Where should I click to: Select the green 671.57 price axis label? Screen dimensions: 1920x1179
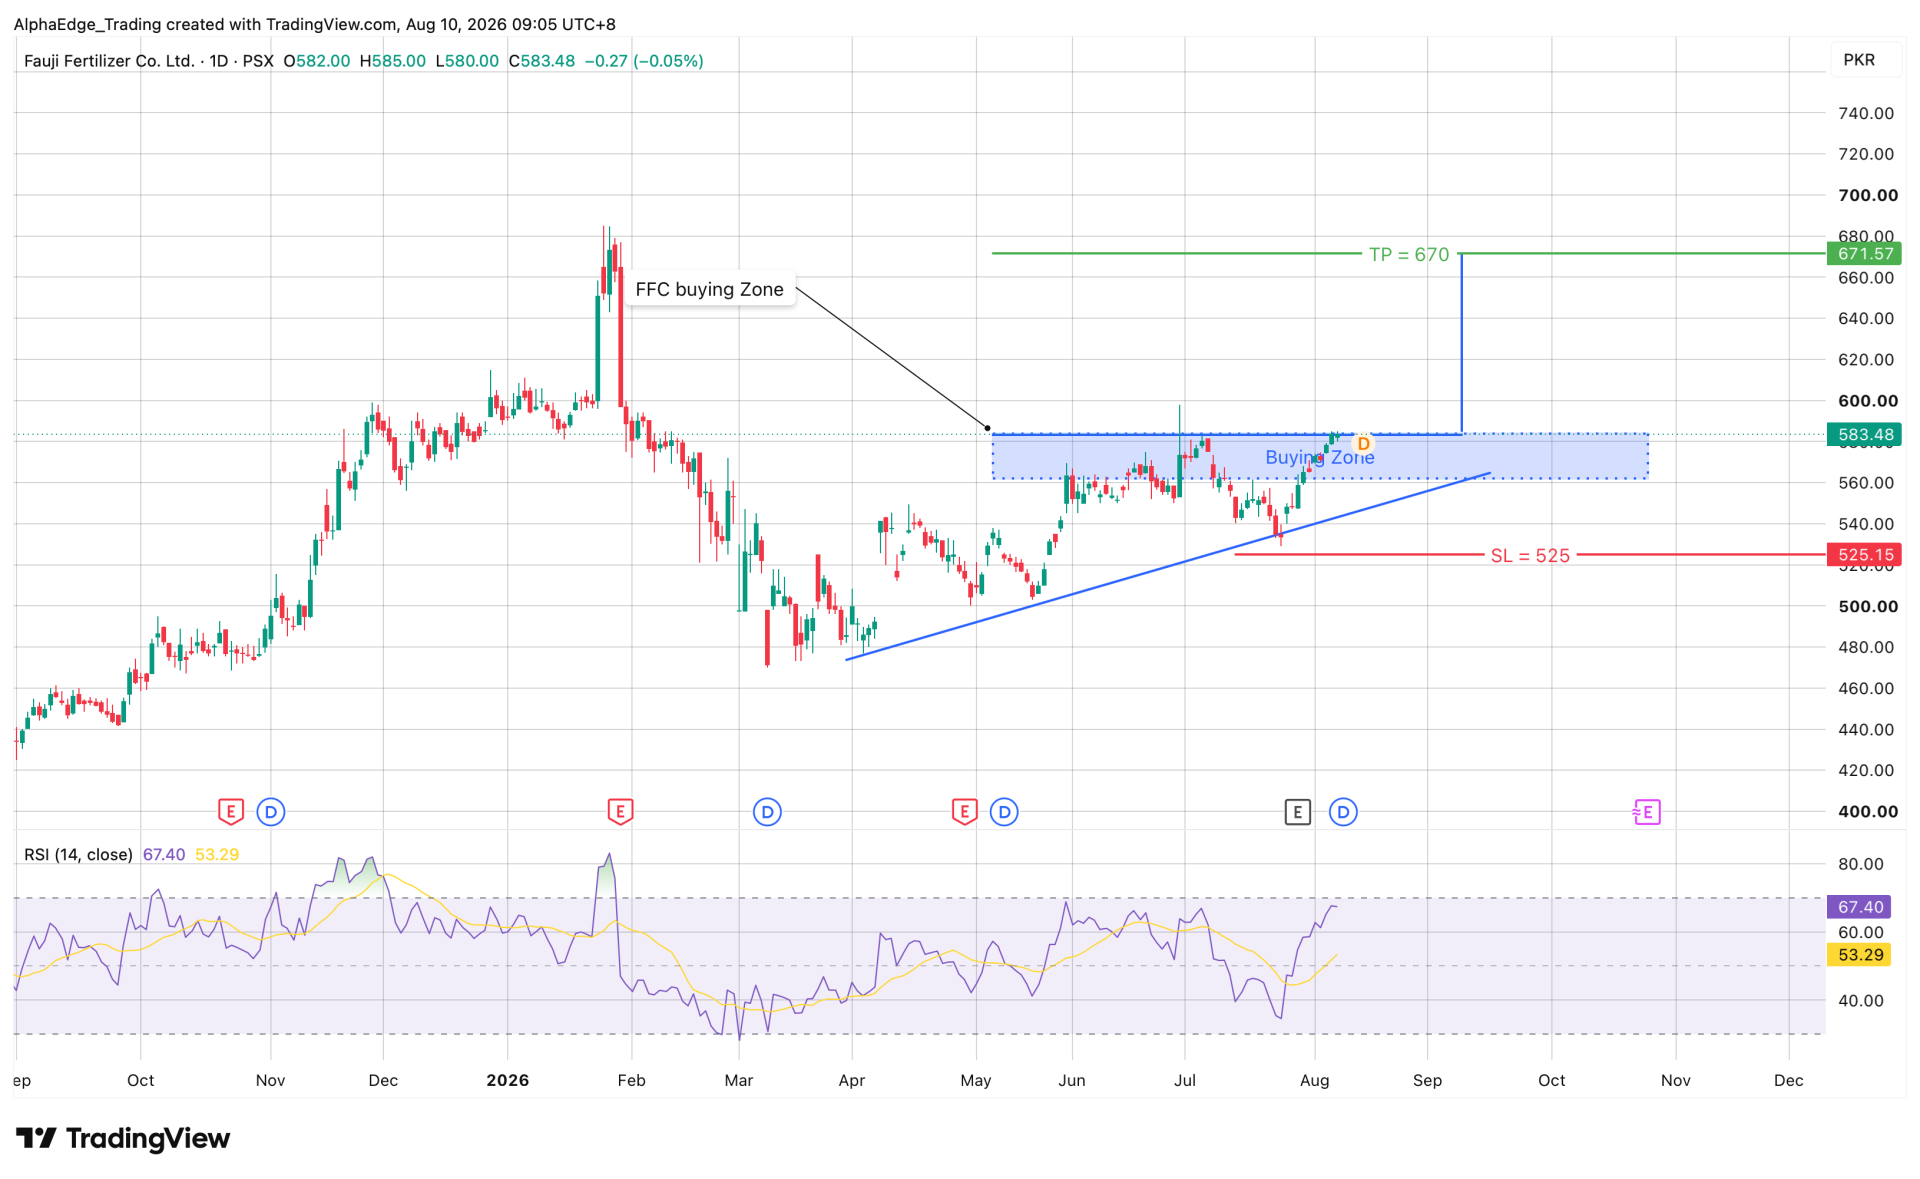[x=1864, y=254]
